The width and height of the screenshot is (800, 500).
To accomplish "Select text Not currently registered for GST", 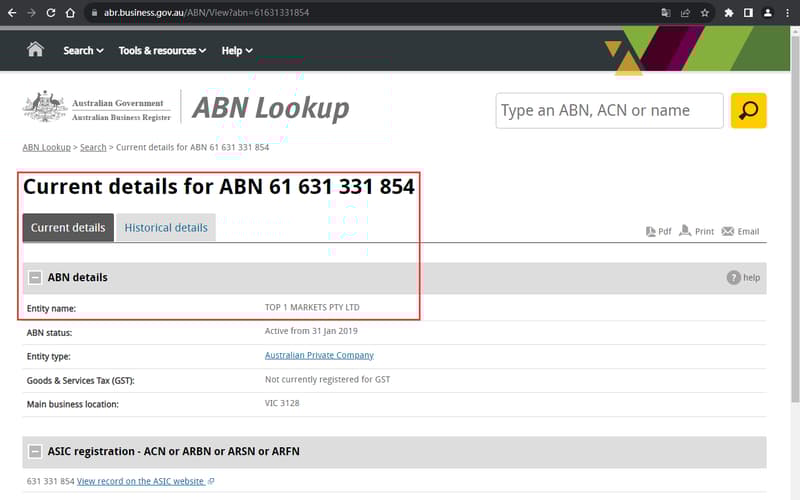I will pos(328,380).
